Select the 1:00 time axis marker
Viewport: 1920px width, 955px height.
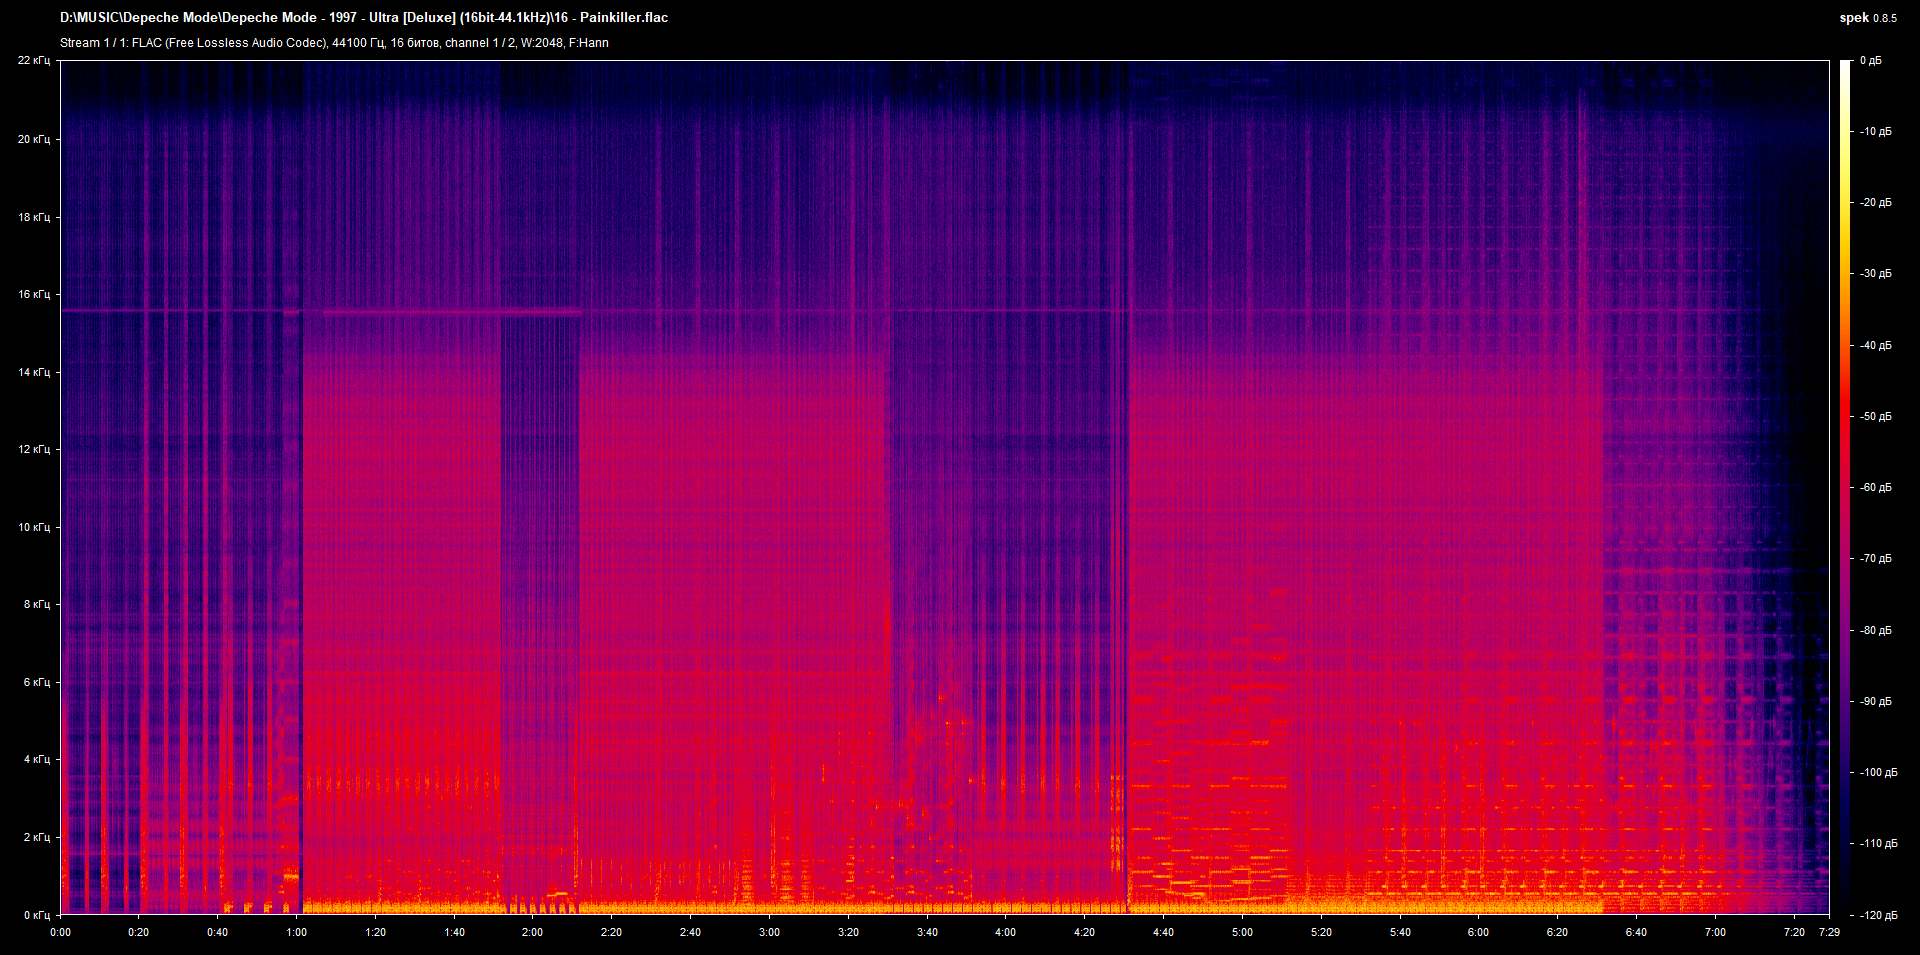click(x=296, y=932)
